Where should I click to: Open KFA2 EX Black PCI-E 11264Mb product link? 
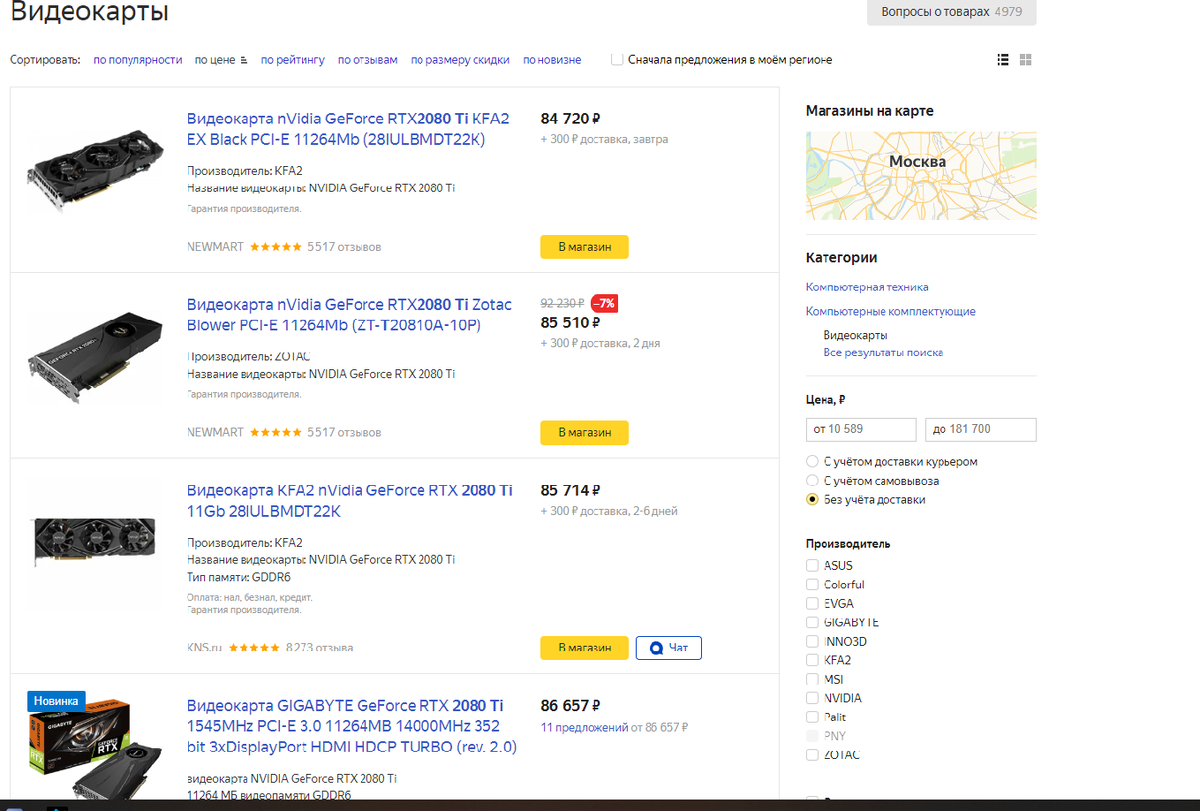click(x=348, y=129)
